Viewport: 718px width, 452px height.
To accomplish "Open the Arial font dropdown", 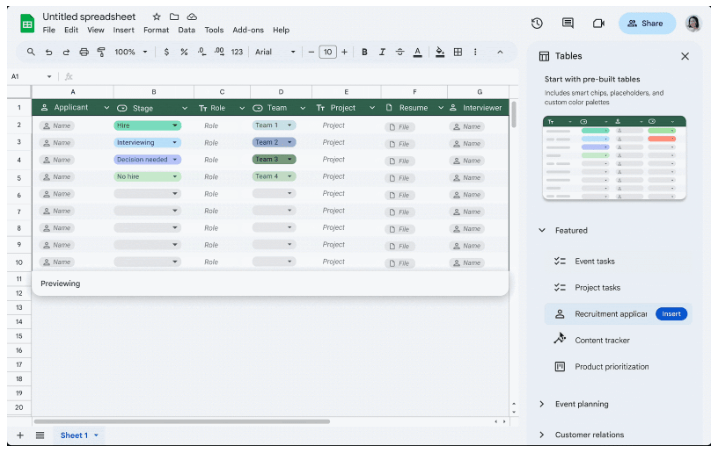I will click(275, 52).
